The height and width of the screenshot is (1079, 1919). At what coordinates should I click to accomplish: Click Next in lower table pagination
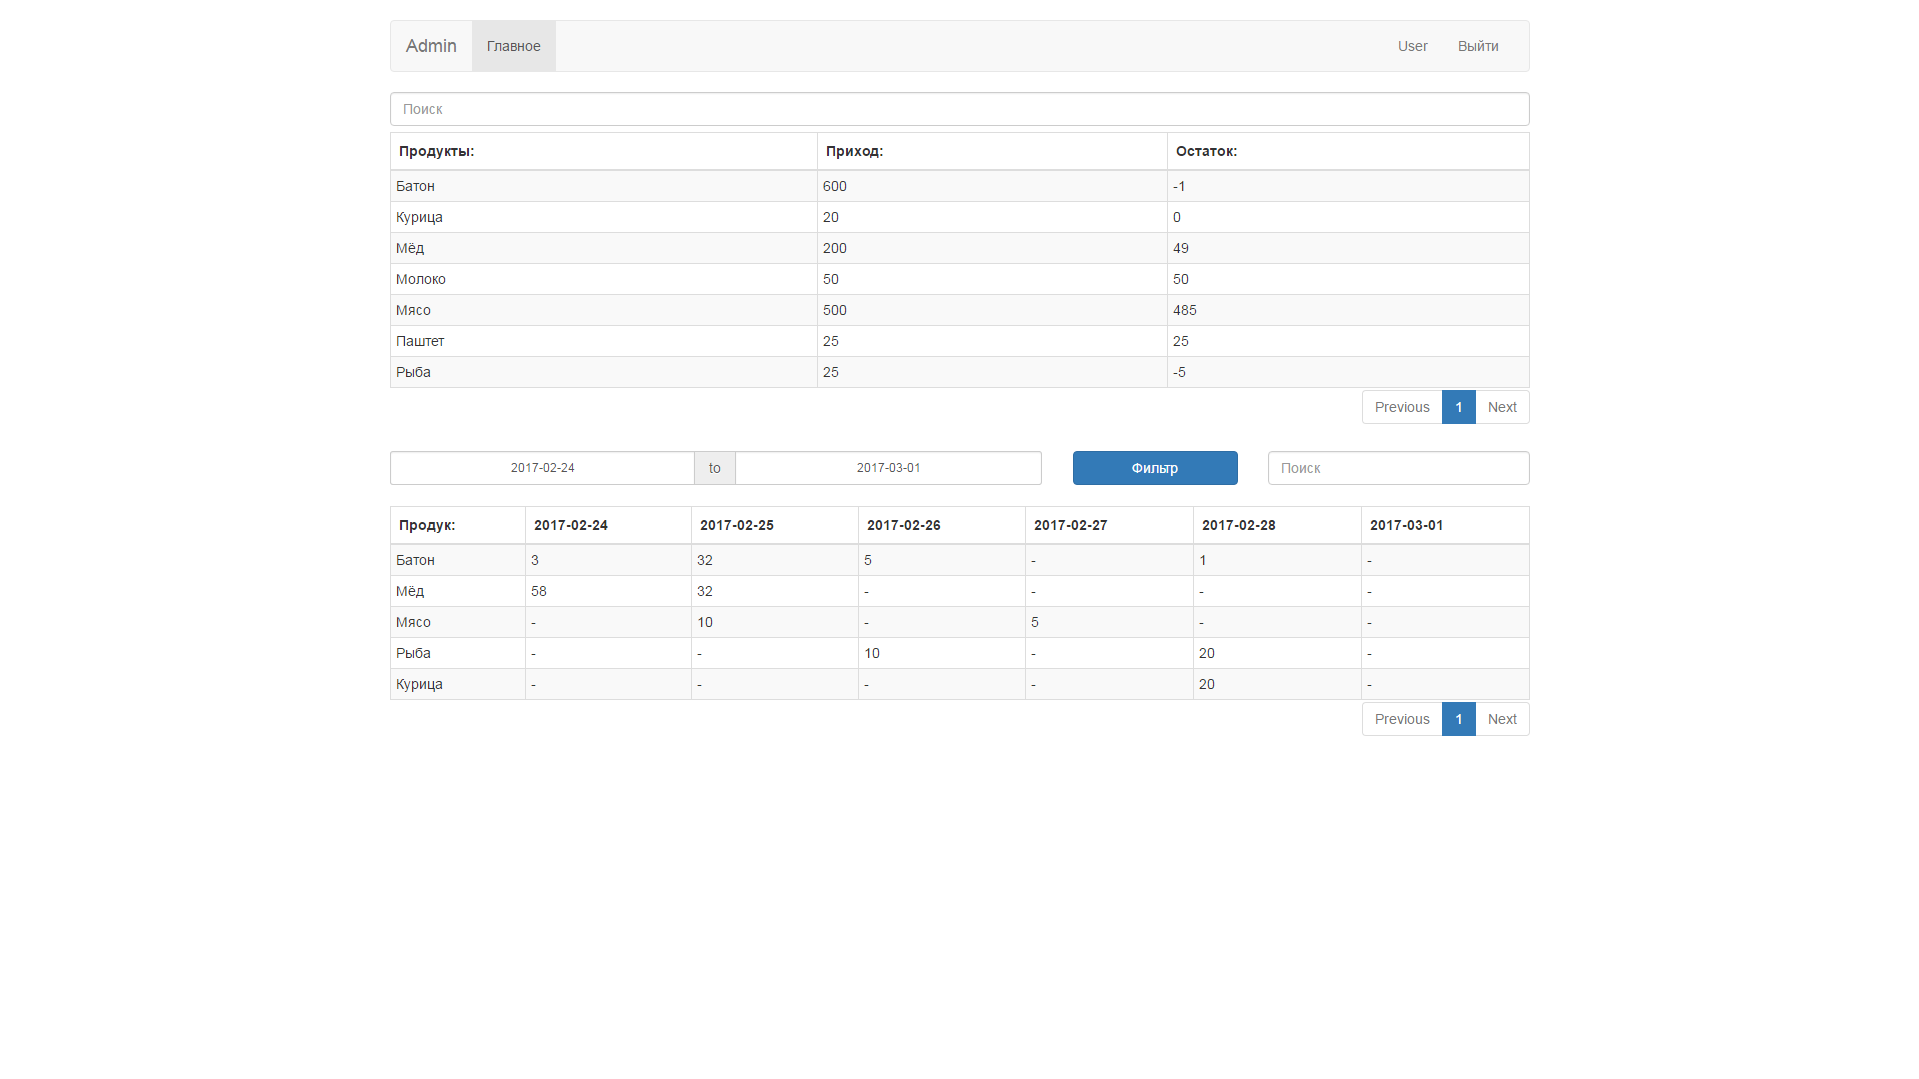[x=1502, y=719]
